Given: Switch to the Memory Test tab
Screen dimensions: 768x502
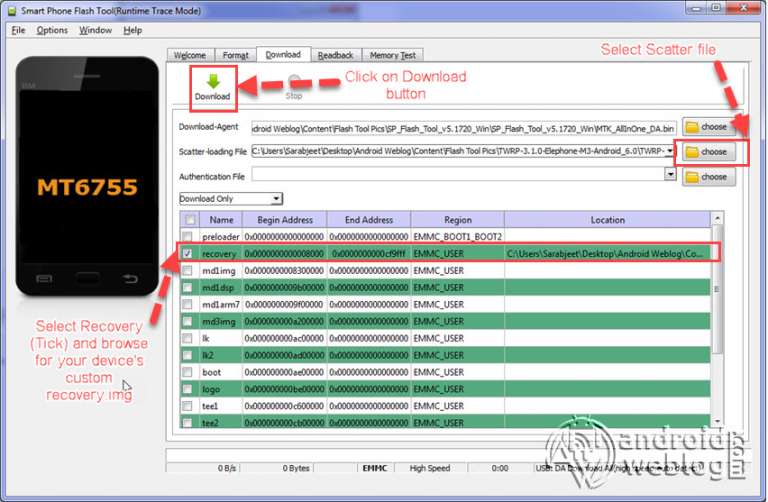Looking at the screenshot, I should (x=392, y=55).
